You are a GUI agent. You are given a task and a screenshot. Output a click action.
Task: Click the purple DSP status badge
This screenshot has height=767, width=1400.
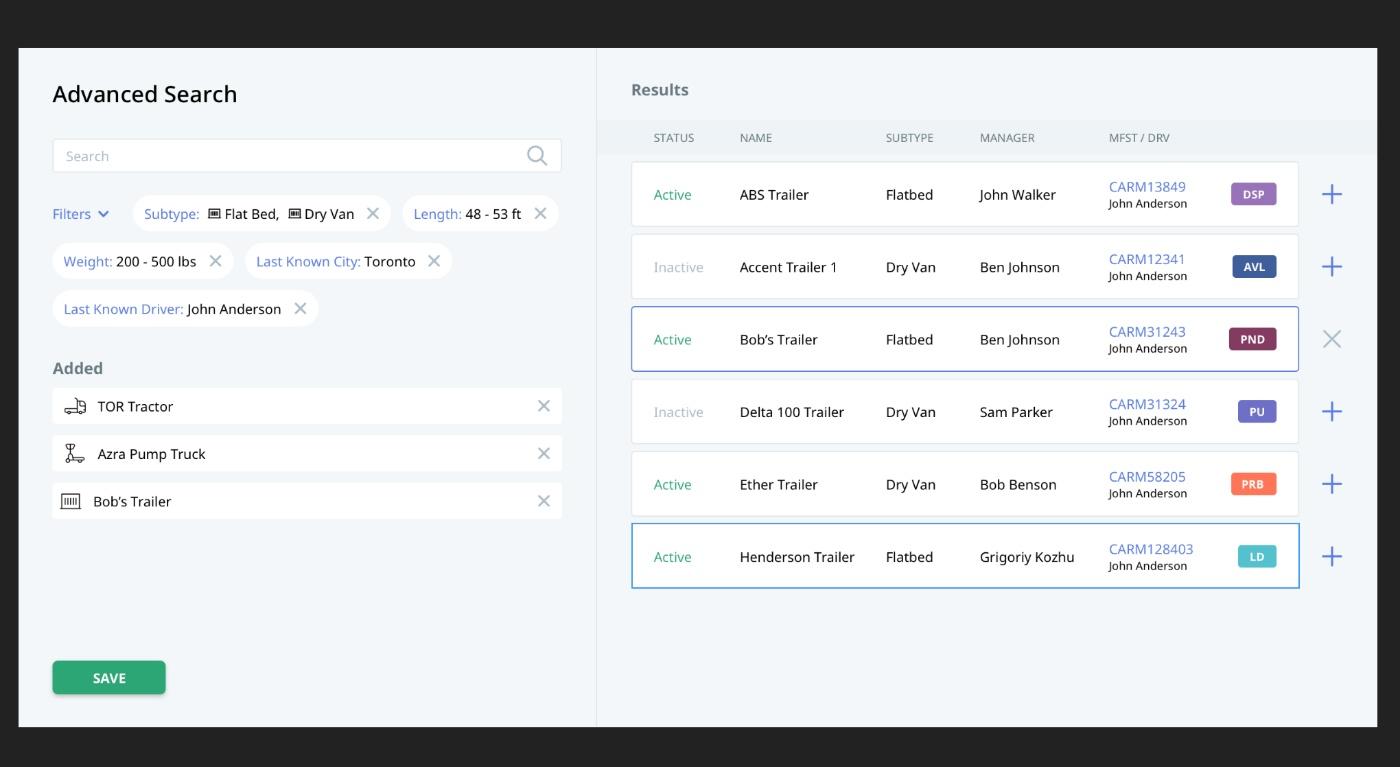(x=1253, y=194)
